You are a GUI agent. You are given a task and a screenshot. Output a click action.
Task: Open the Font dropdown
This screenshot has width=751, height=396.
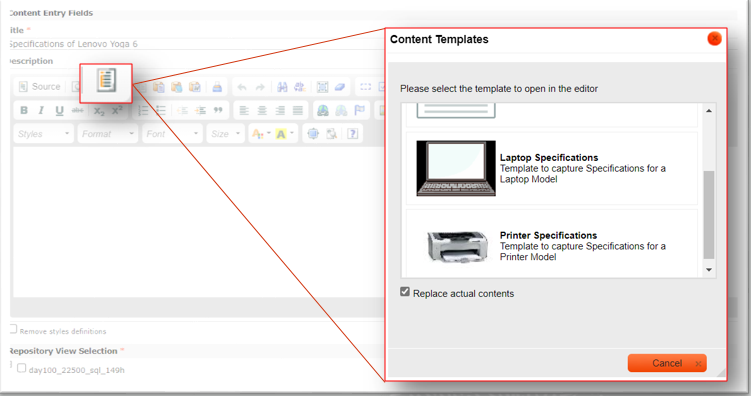[x=172, y=134]
